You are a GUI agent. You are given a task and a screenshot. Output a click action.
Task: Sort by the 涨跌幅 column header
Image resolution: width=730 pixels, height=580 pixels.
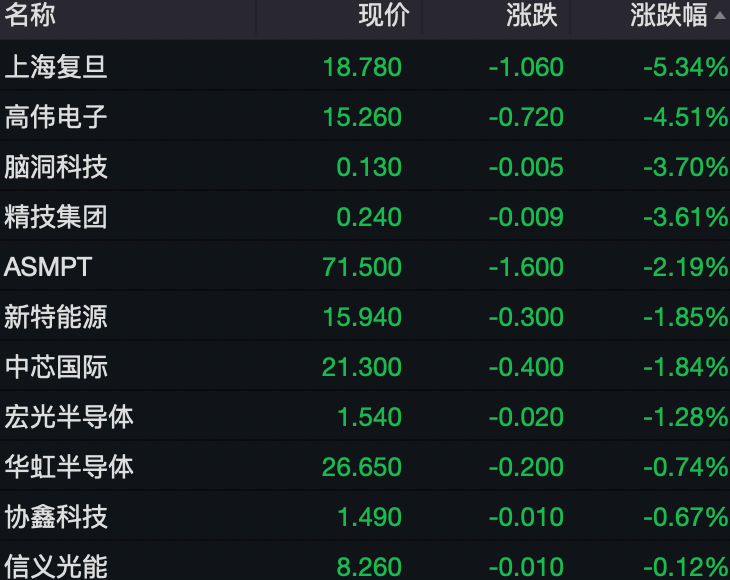pos(669,15)
